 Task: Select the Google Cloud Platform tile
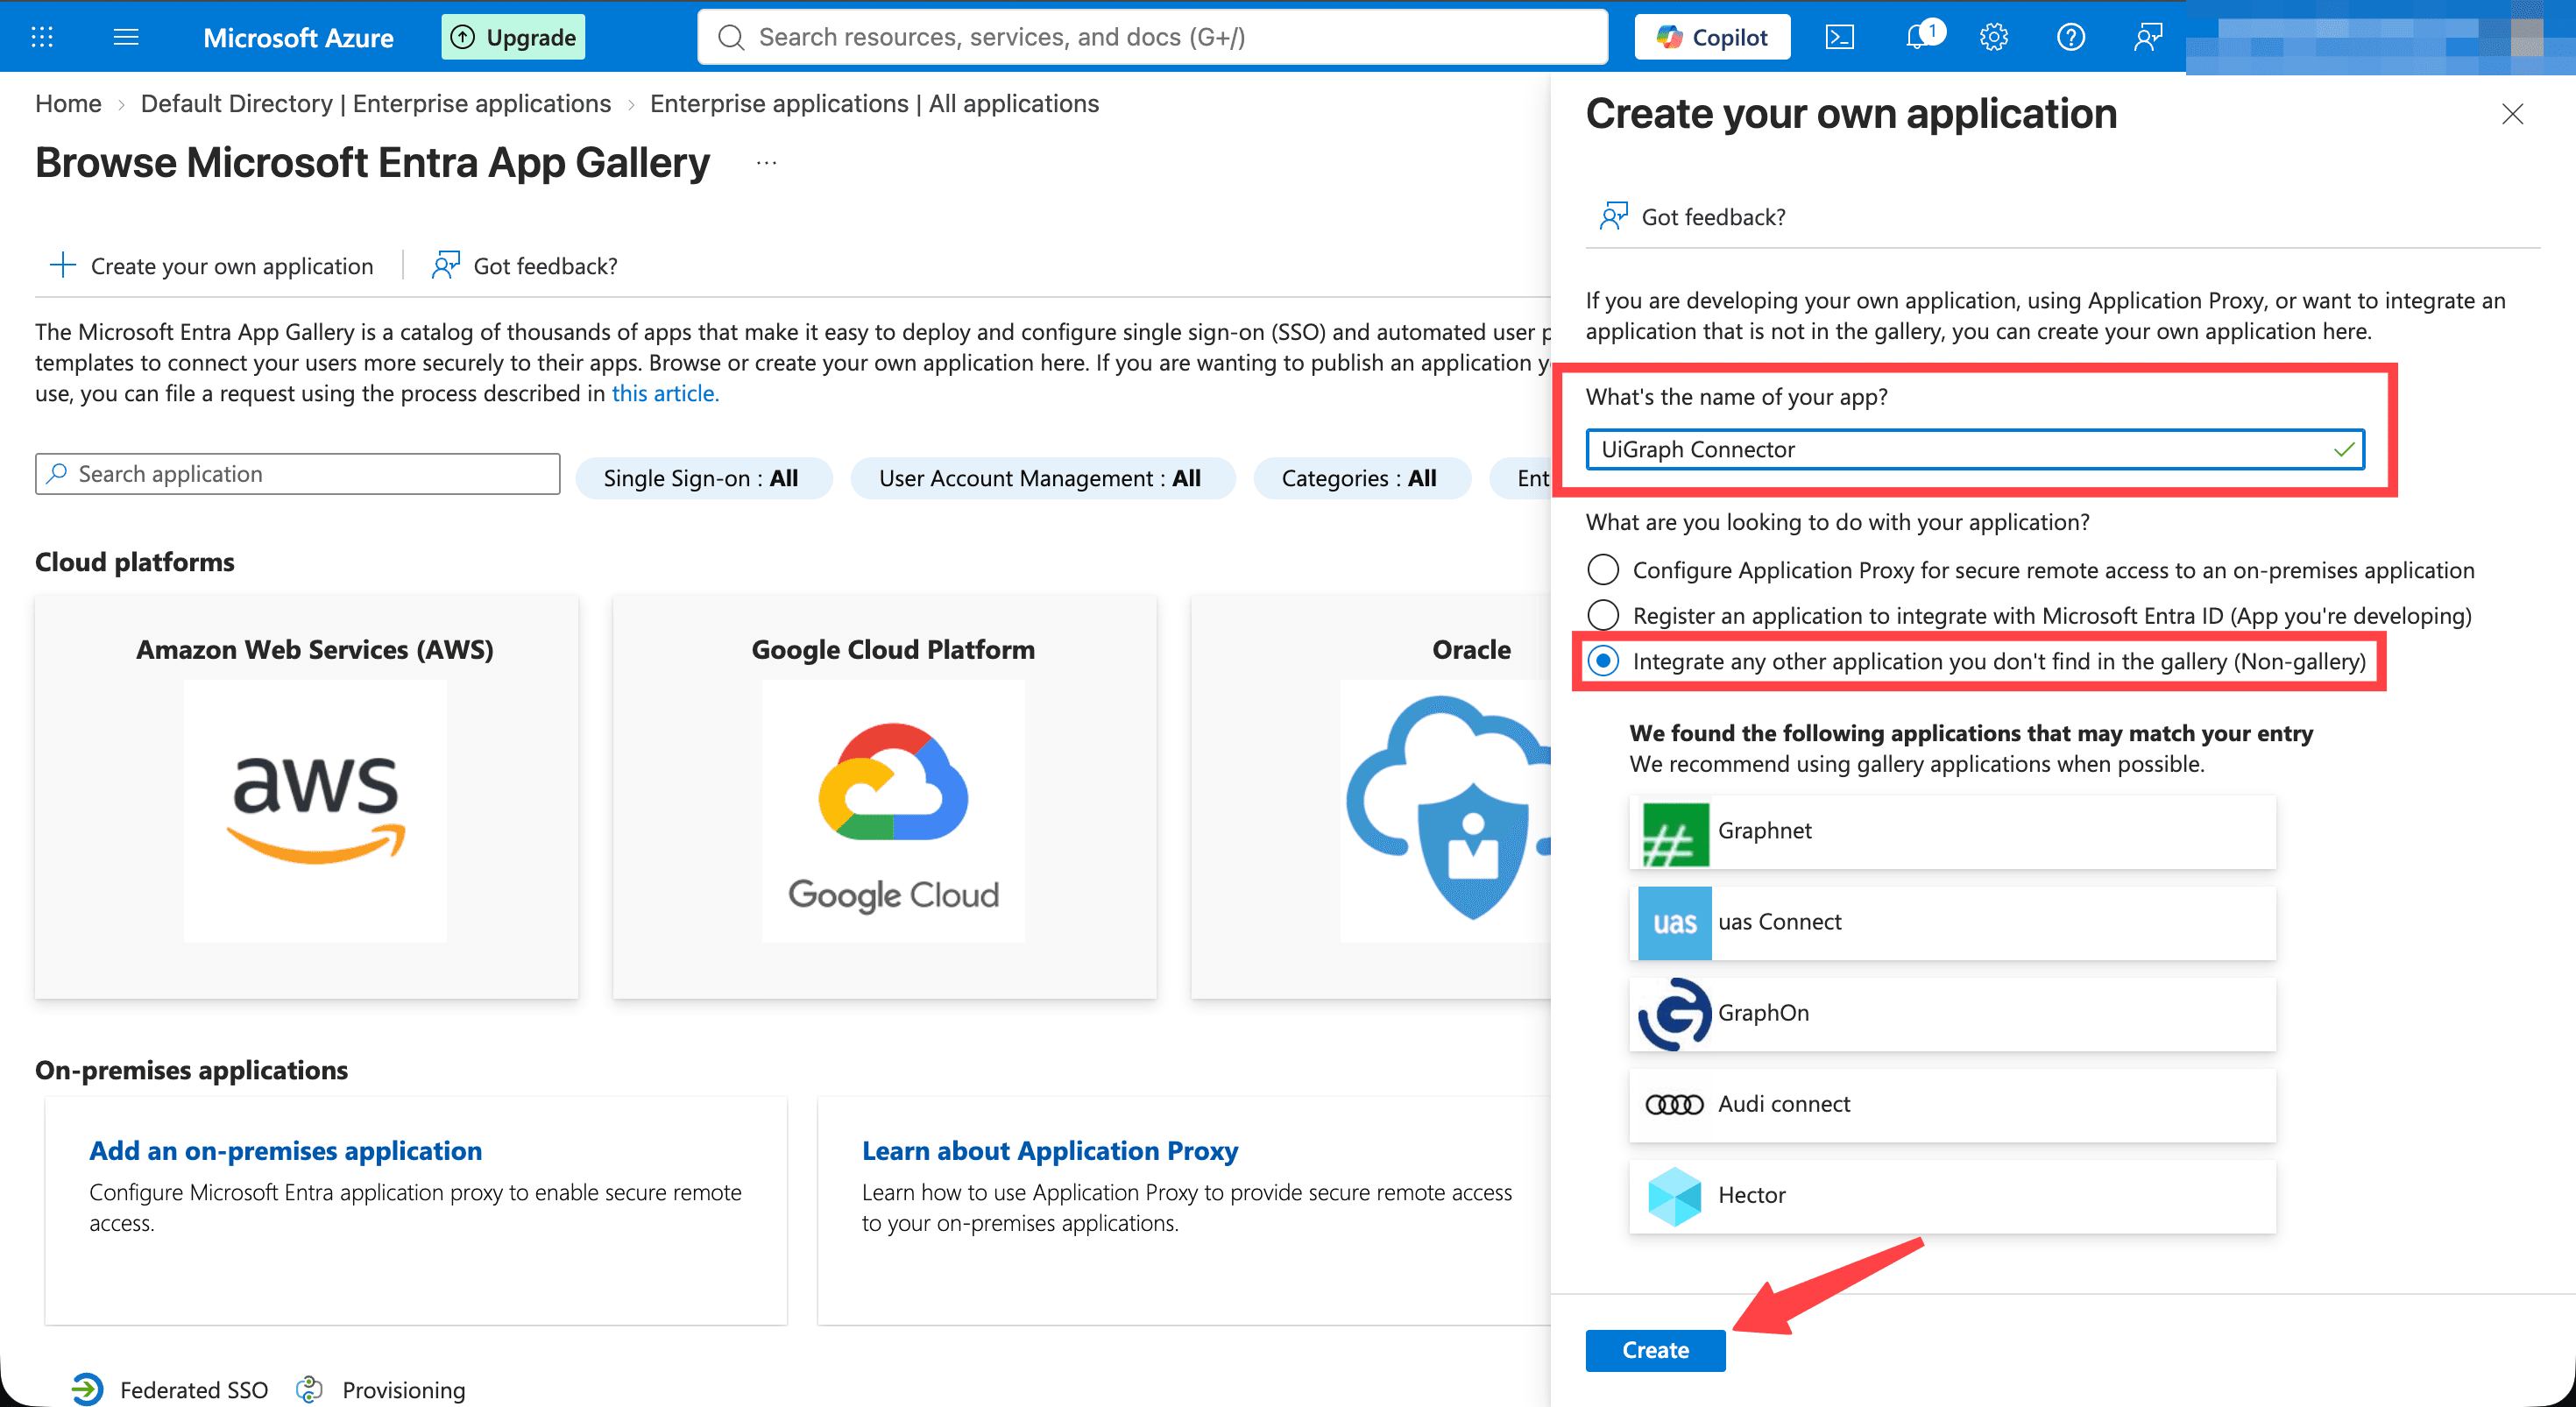click(x=885, y=797)
